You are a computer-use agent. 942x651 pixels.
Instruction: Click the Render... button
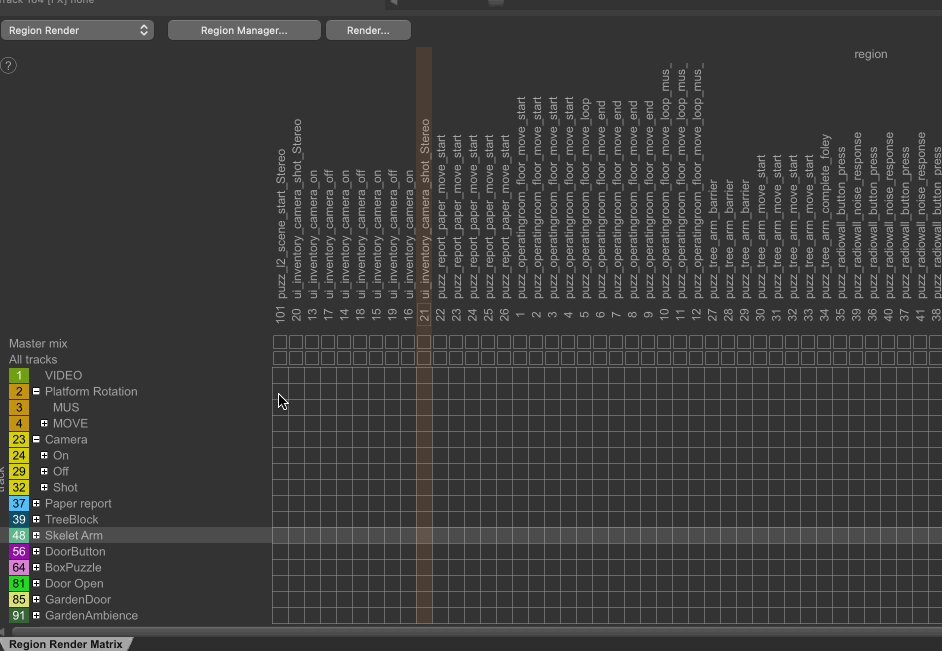pos(368,30)
